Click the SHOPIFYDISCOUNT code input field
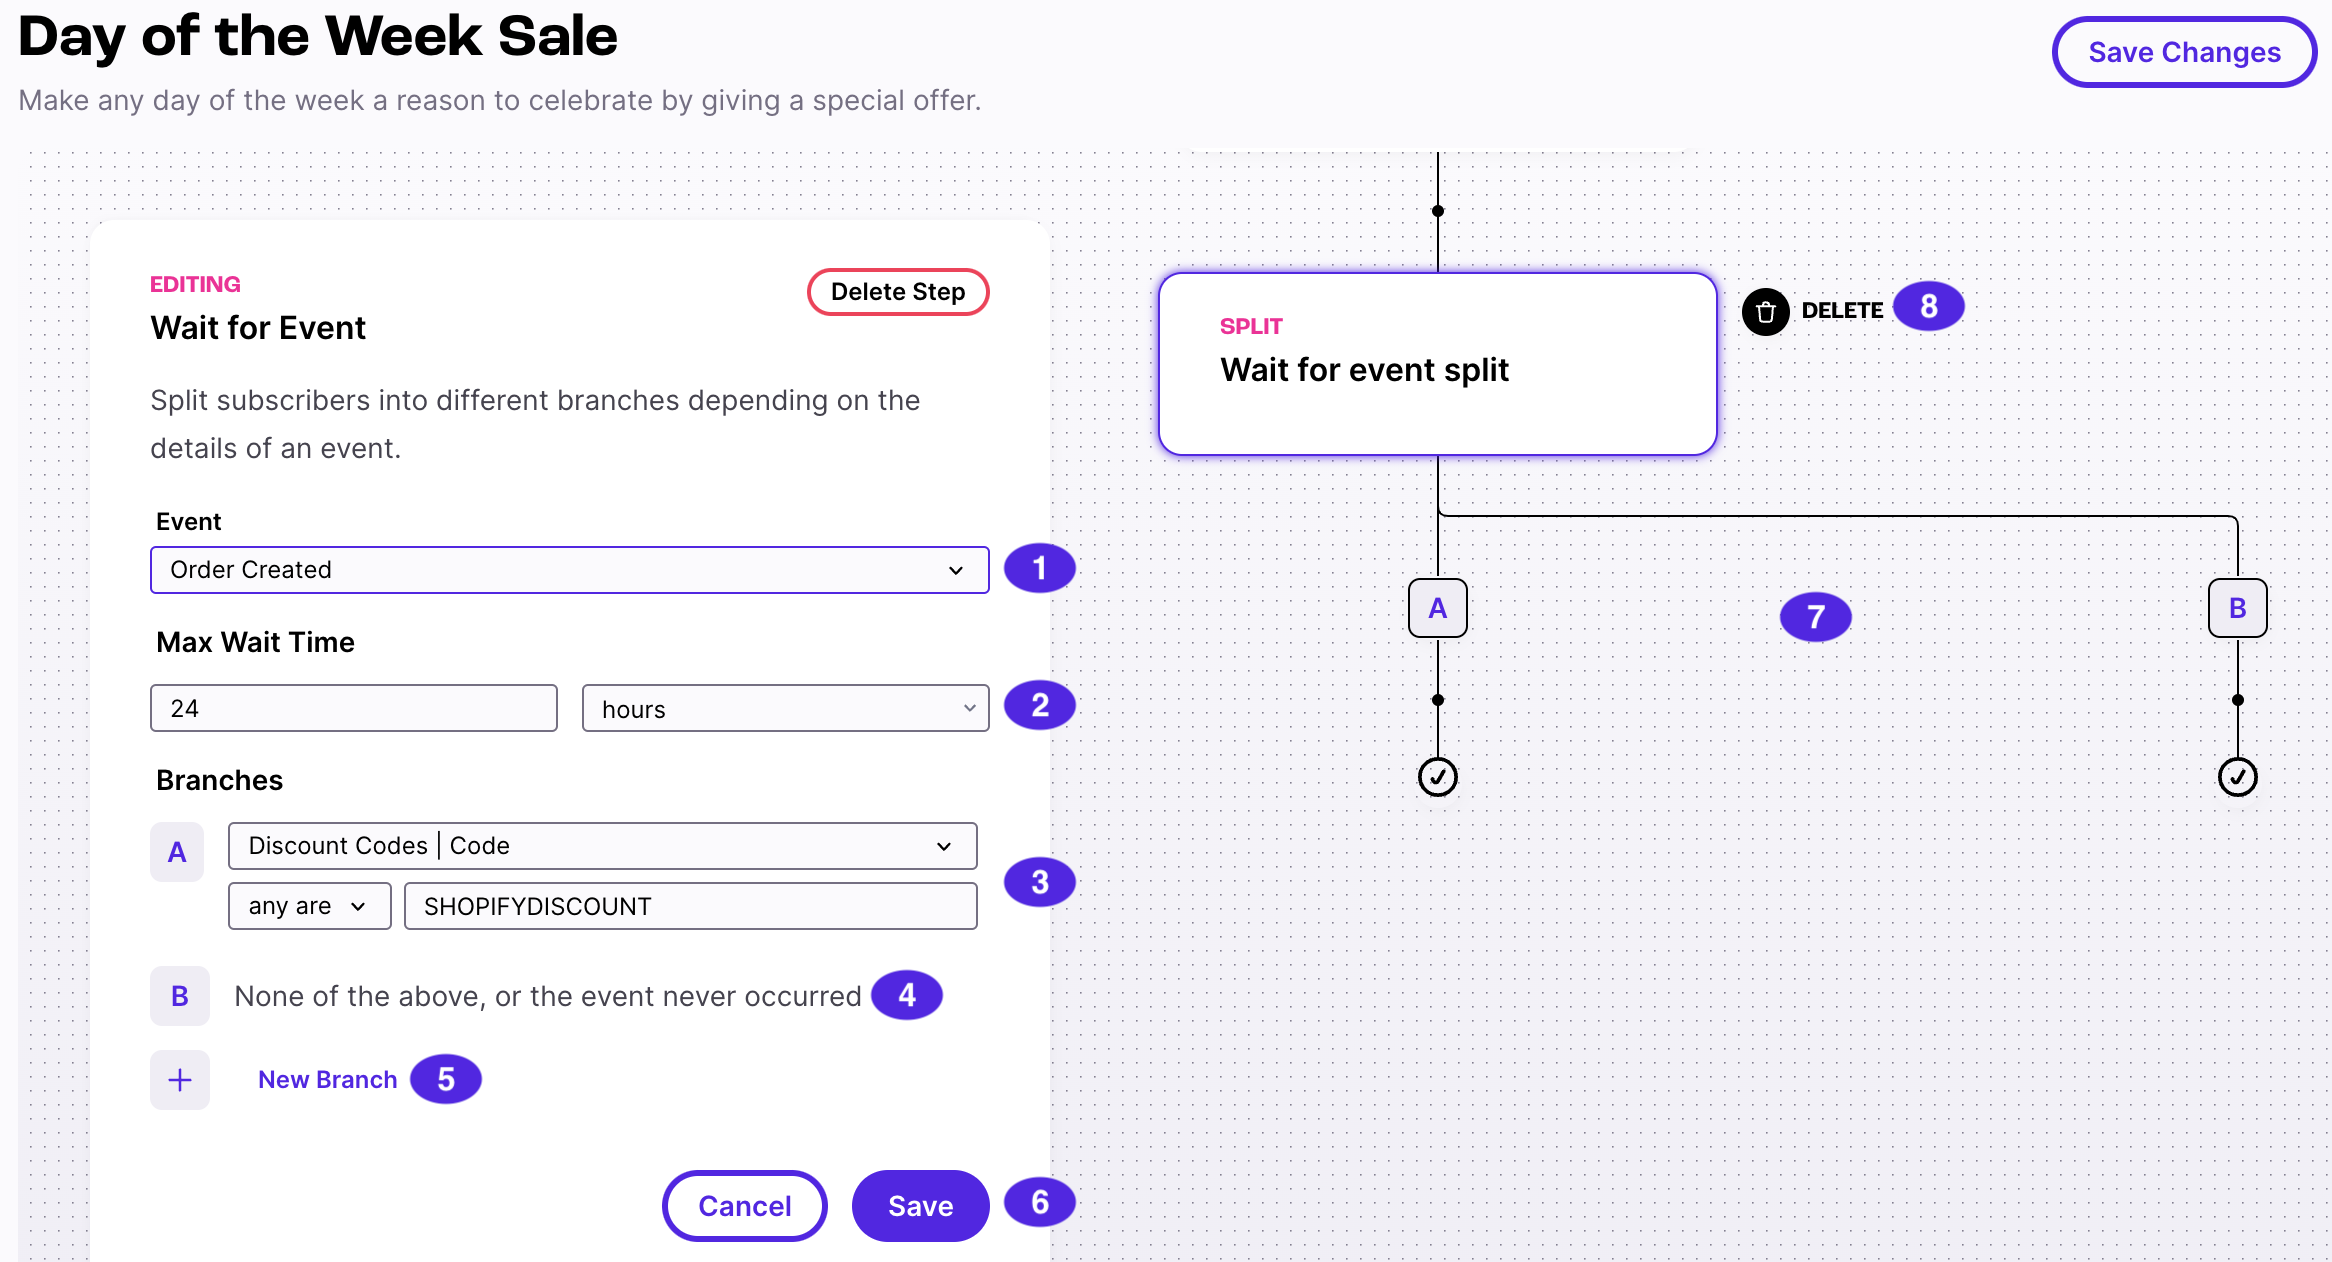2332x1262 pixels. coord(690,906)
